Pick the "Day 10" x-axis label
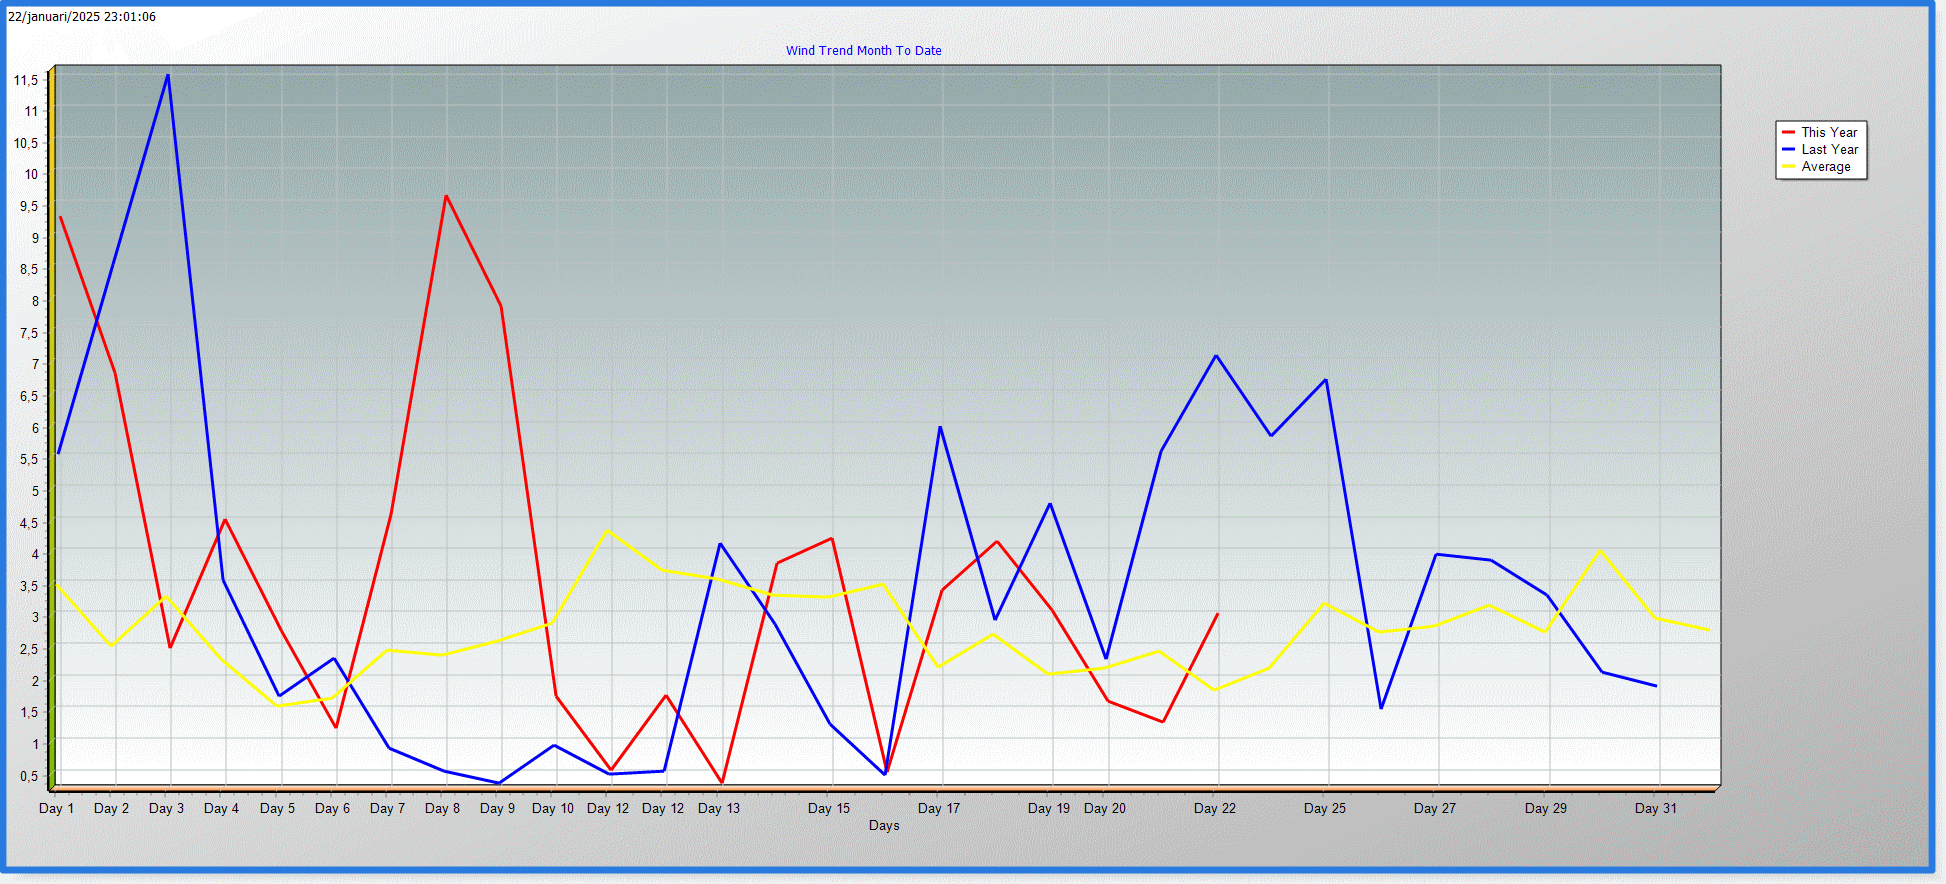1946x884 pixels. point(553,808)
